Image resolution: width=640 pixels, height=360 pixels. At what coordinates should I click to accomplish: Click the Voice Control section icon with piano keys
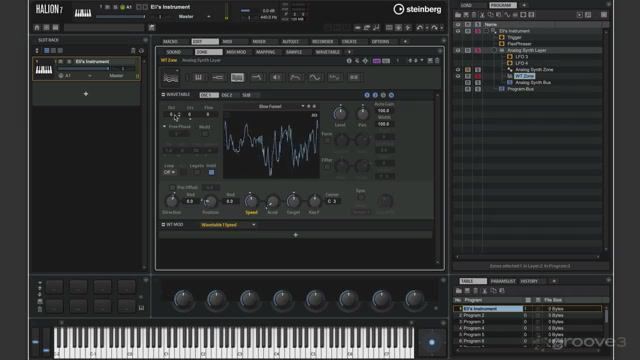pos(198,77)
